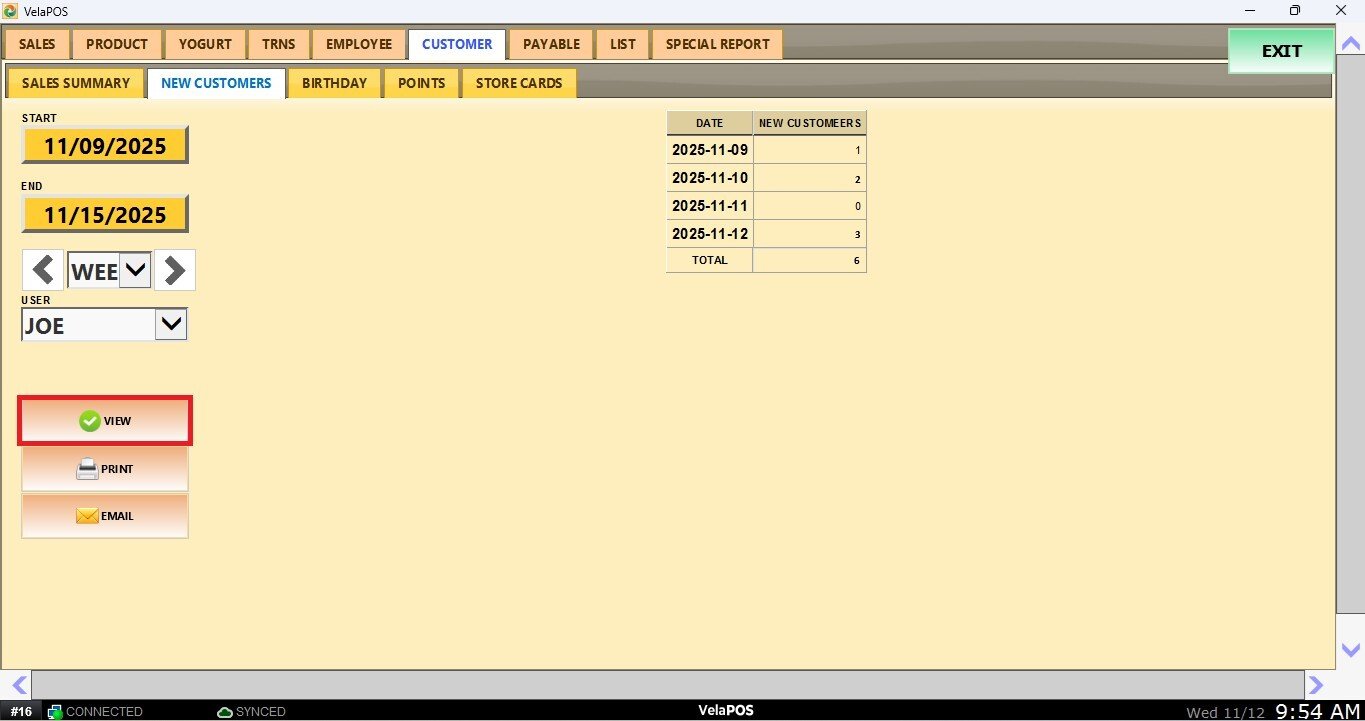
Task: Expand the week period dropdown
Action: 135,270
